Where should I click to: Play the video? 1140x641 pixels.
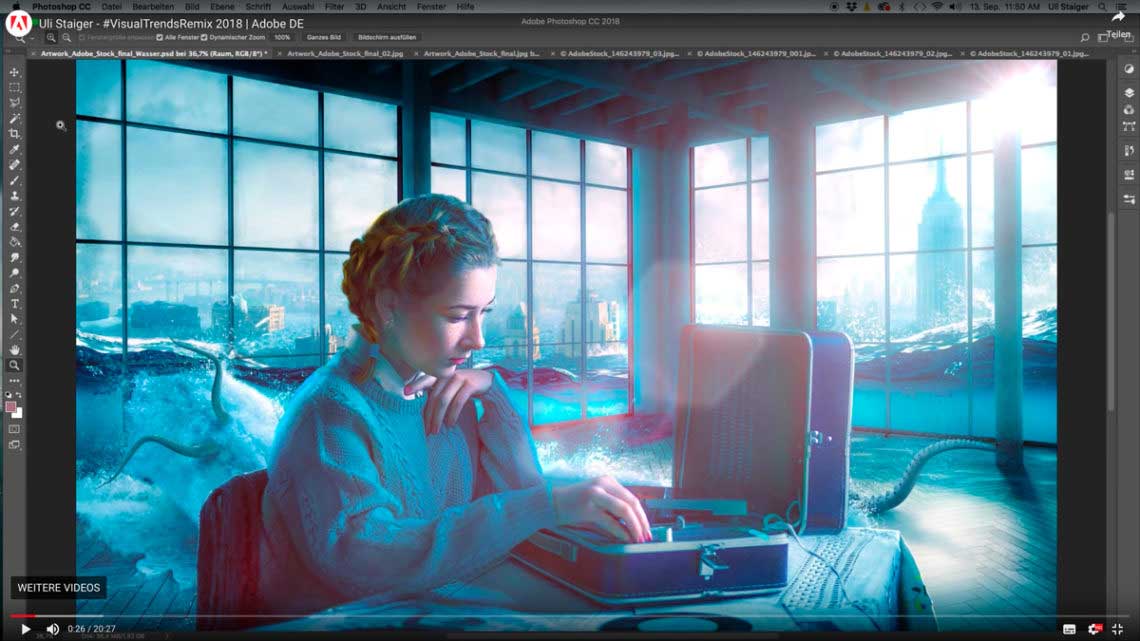coord(25,629)
